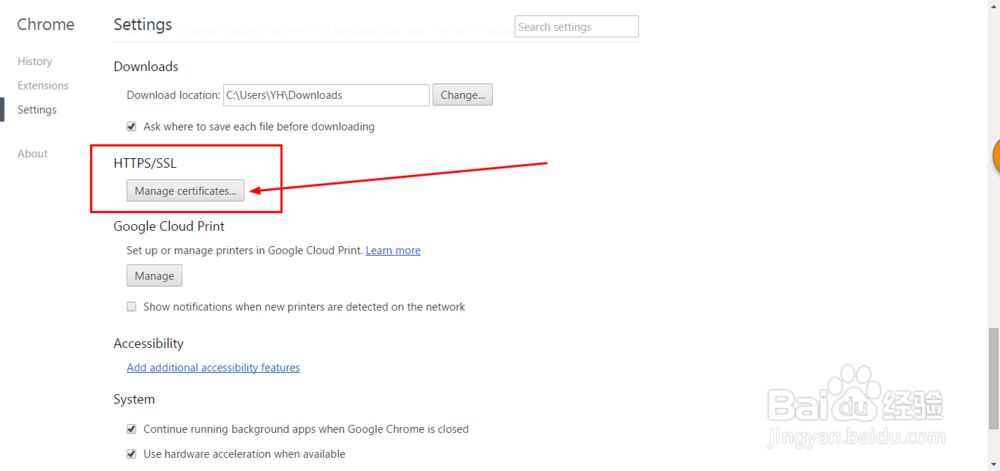Image resolution: width=1000 pixels, height=471 pixels.
Task: Click the Google Cloud Print heading
Action: [169, 226]
